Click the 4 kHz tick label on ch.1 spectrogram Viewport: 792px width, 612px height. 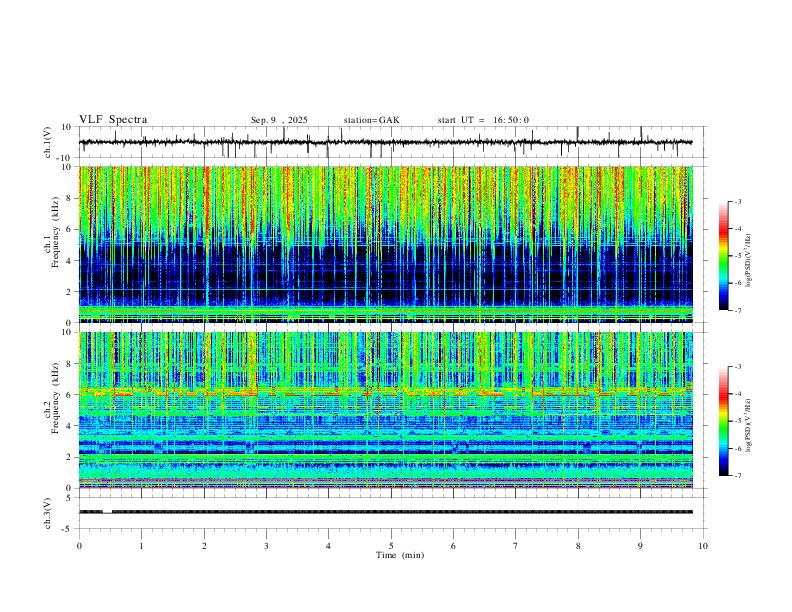coord(69,261)
